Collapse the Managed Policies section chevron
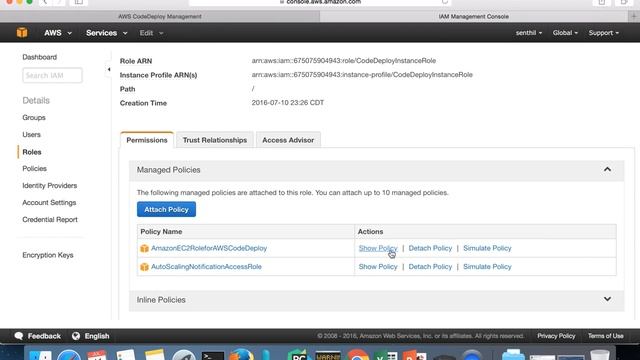The height and width of the screenshot is (360, 640). [x=607, y=169]
